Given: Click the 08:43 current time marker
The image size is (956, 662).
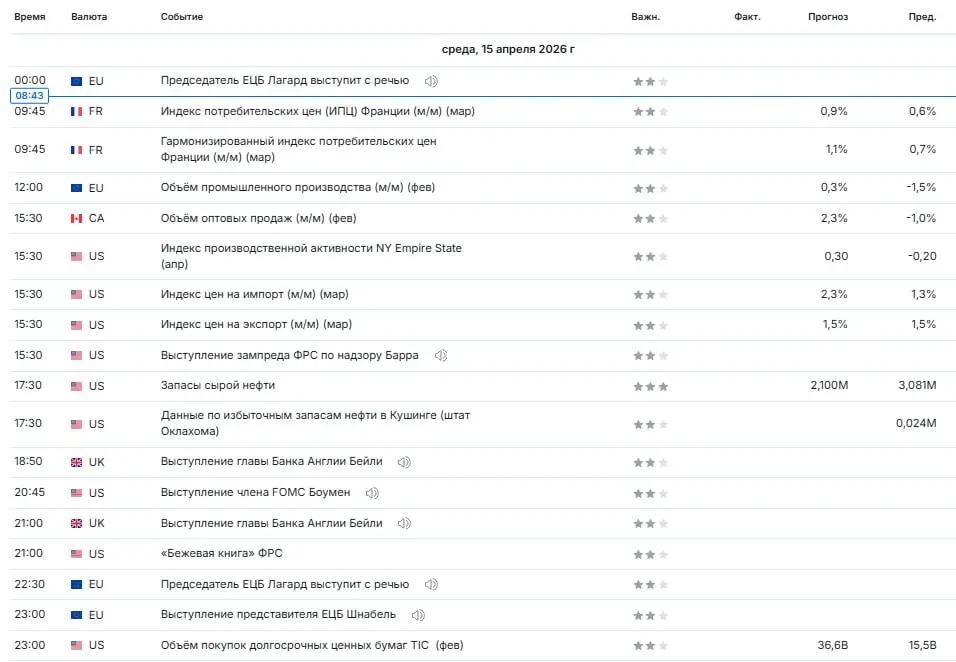Looking at the screenshot, I should [29, 96].
